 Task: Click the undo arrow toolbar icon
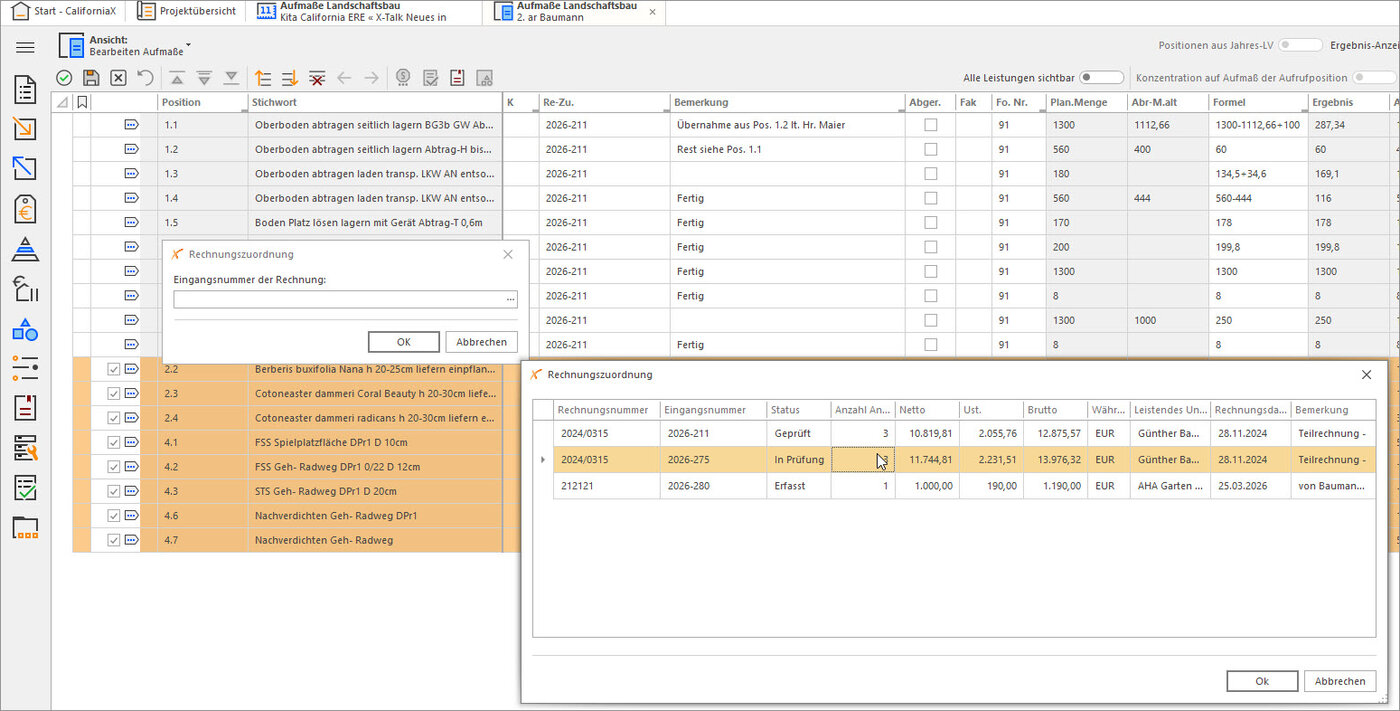tap(145, 78)
